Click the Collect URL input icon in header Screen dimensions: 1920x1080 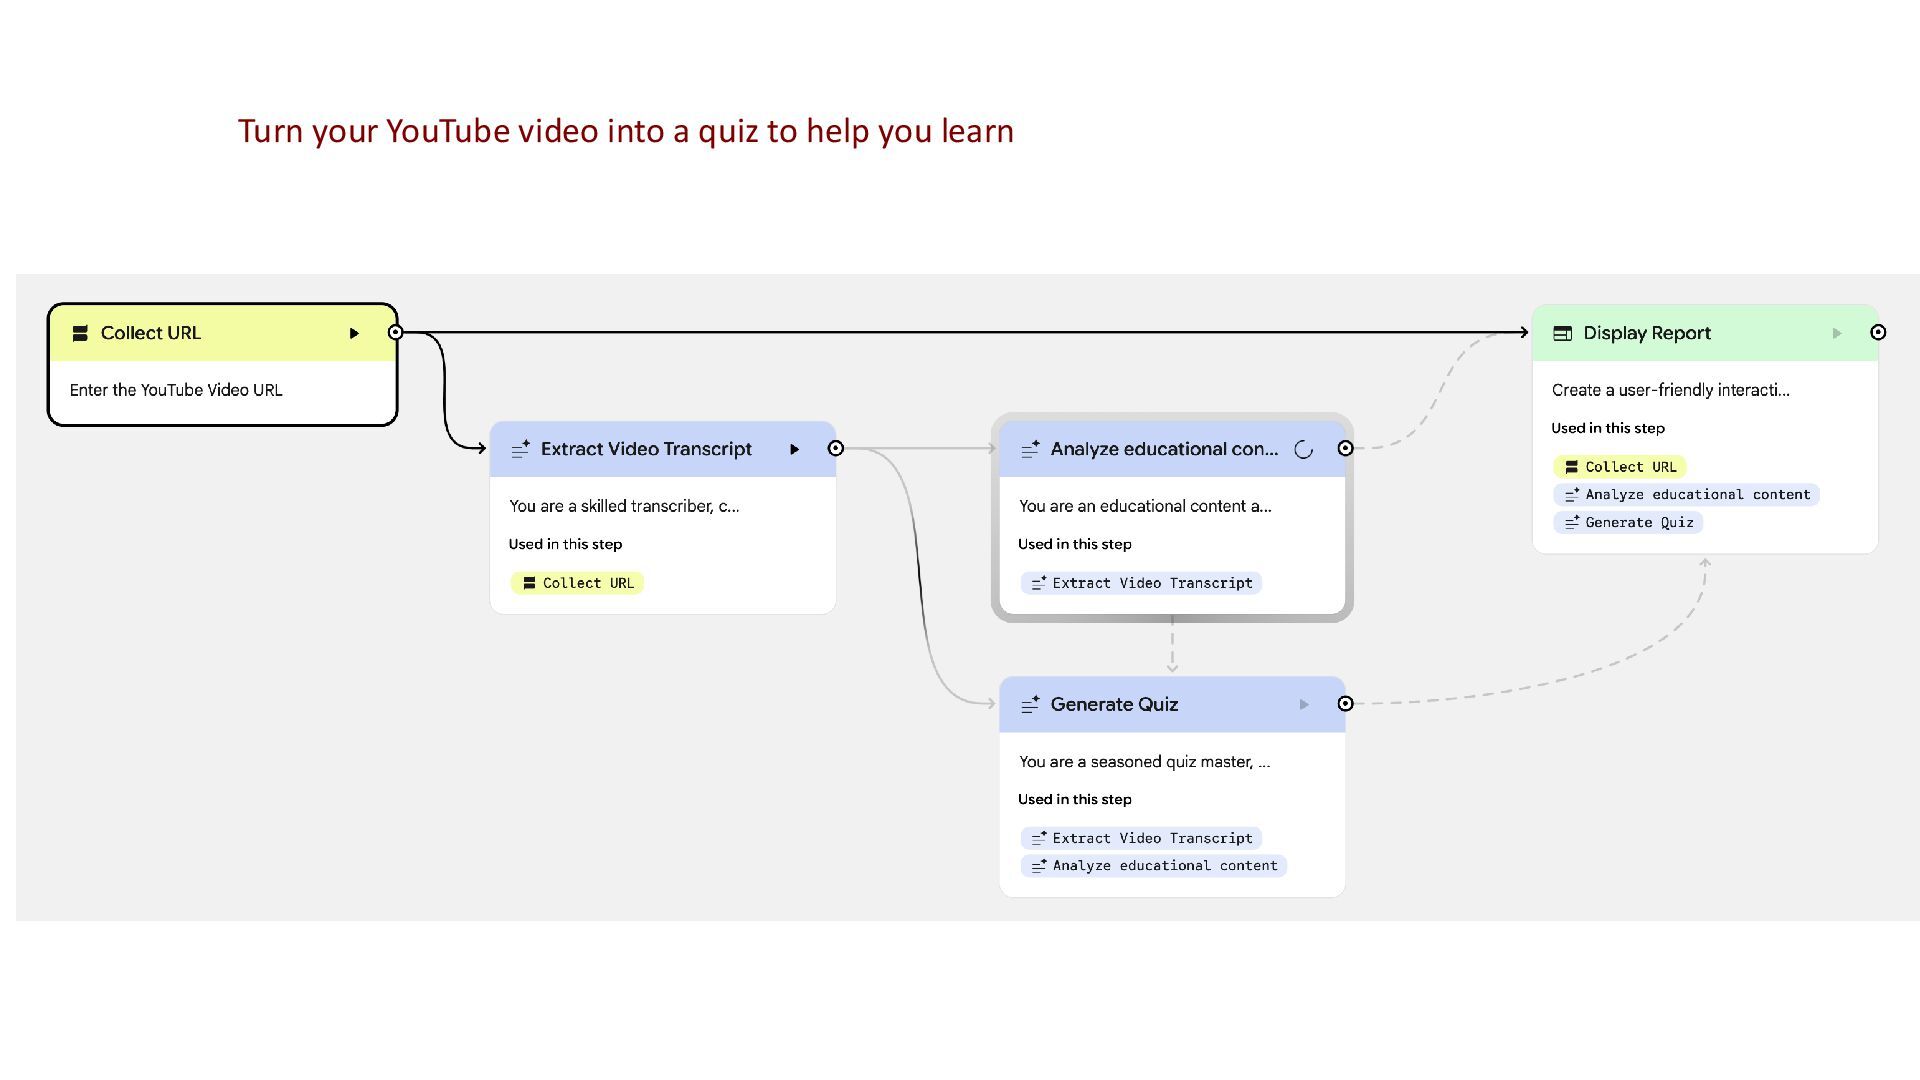[x=80, y=333]
